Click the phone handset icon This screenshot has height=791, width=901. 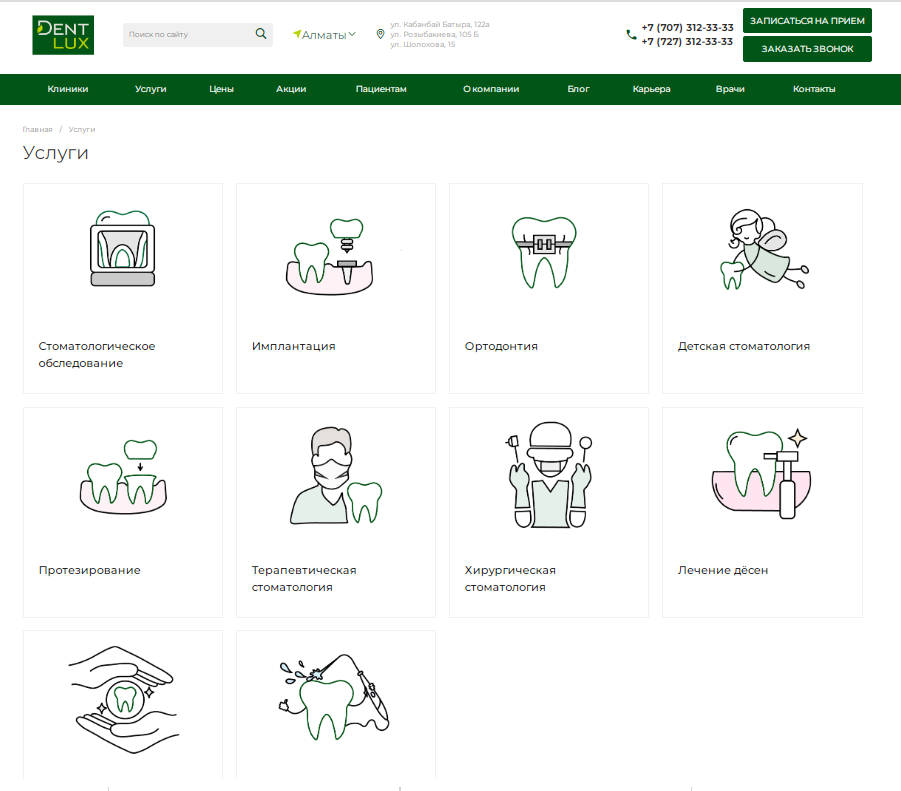point(631,34)
